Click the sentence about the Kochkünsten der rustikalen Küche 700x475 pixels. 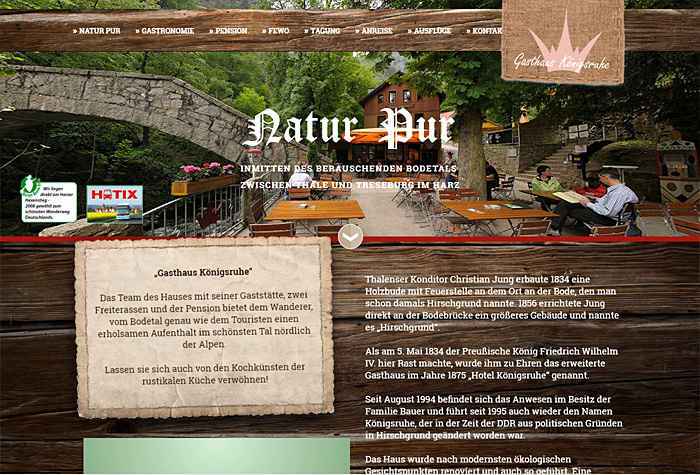click(205, 374)
